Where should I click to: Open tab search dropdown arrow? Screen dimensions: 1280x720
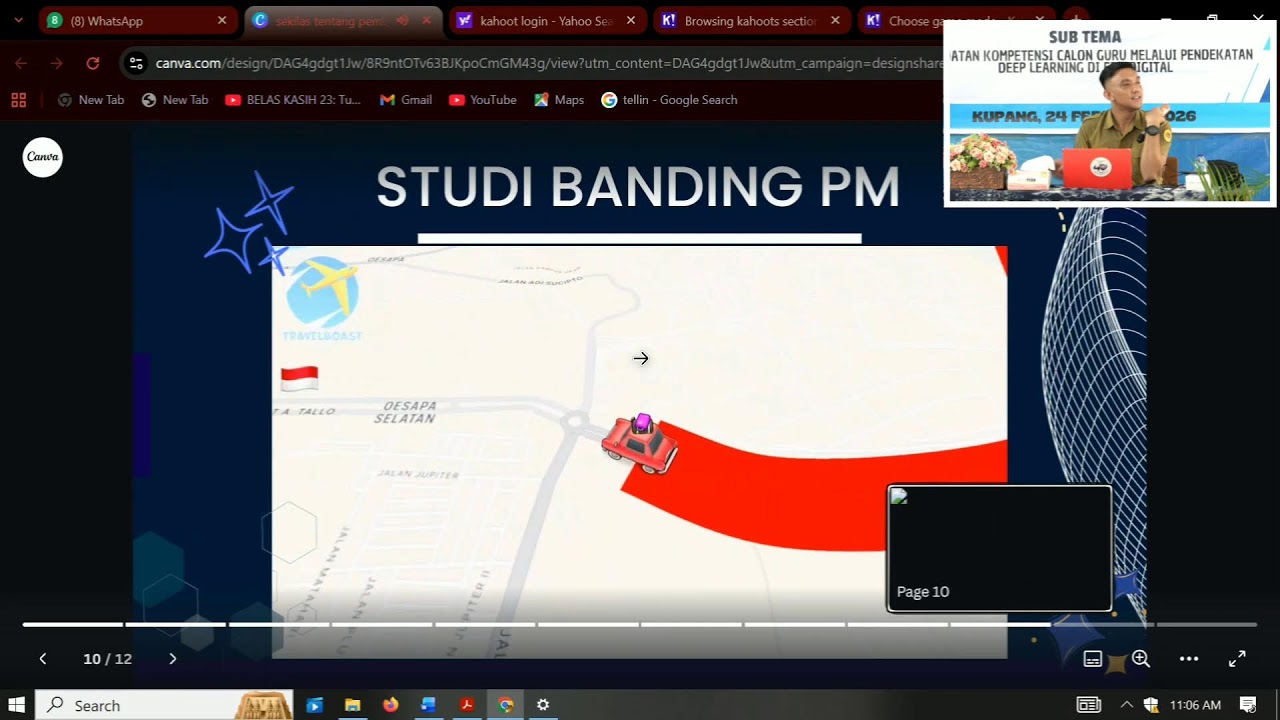pos(18,20)
